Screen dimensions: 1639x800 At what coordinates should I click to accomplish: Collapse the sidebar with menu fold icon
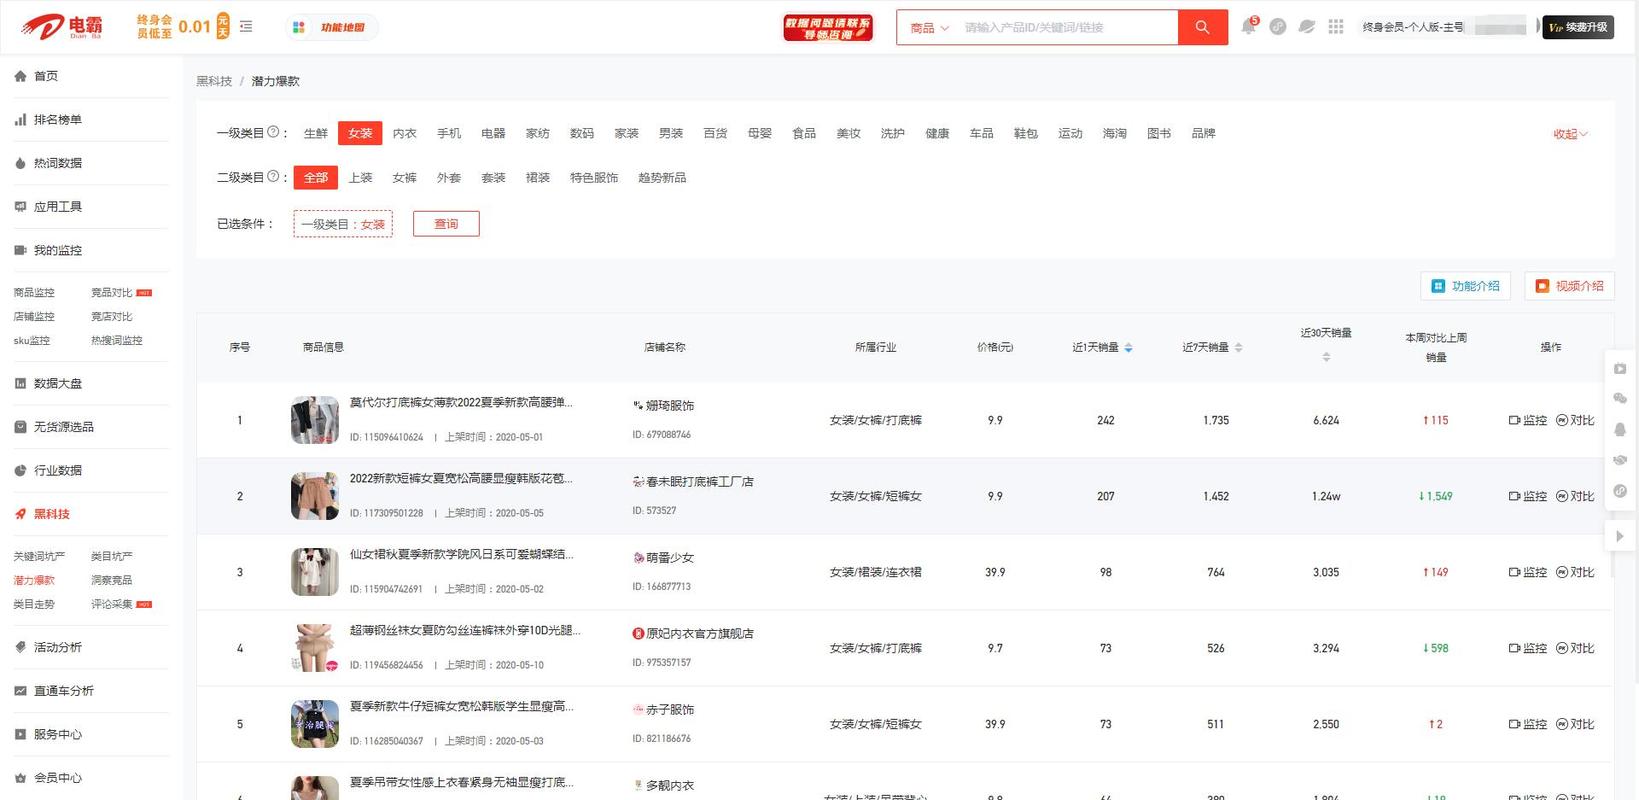[x=246, y=27]
